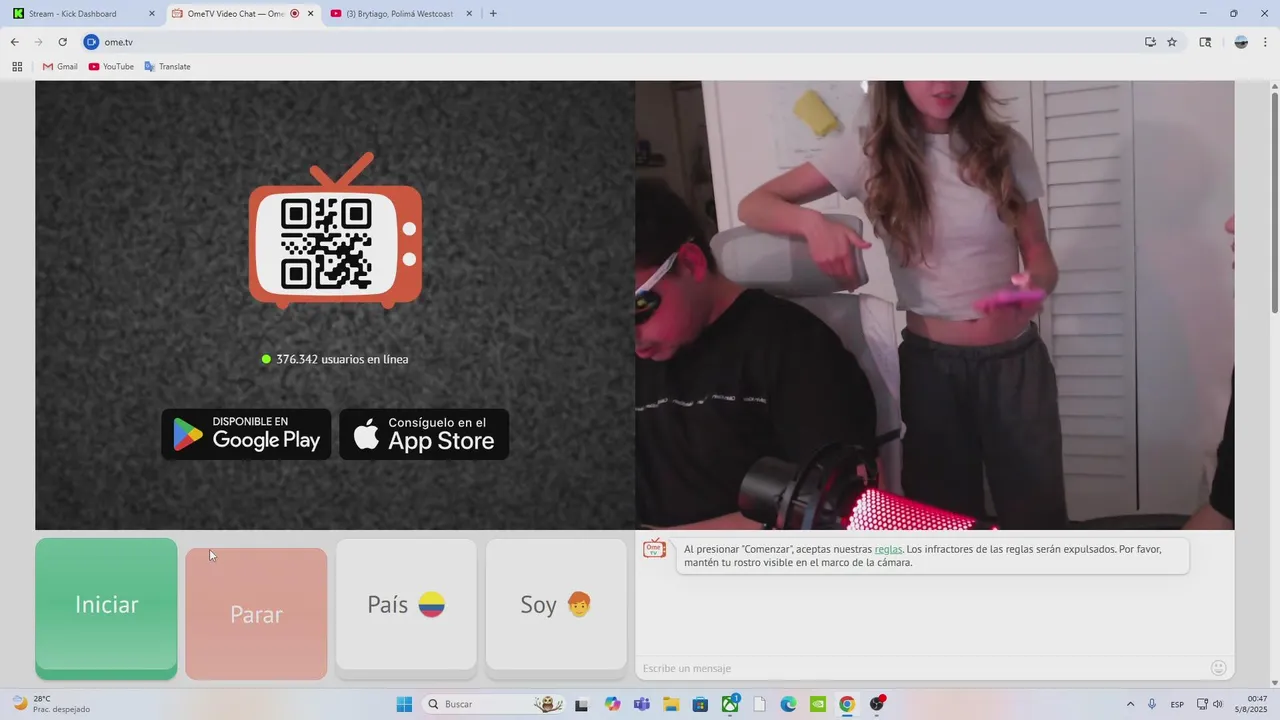The image size is (1280, 720).
Task: Open the blank document icon in taskbar
Action: [759, 704]
